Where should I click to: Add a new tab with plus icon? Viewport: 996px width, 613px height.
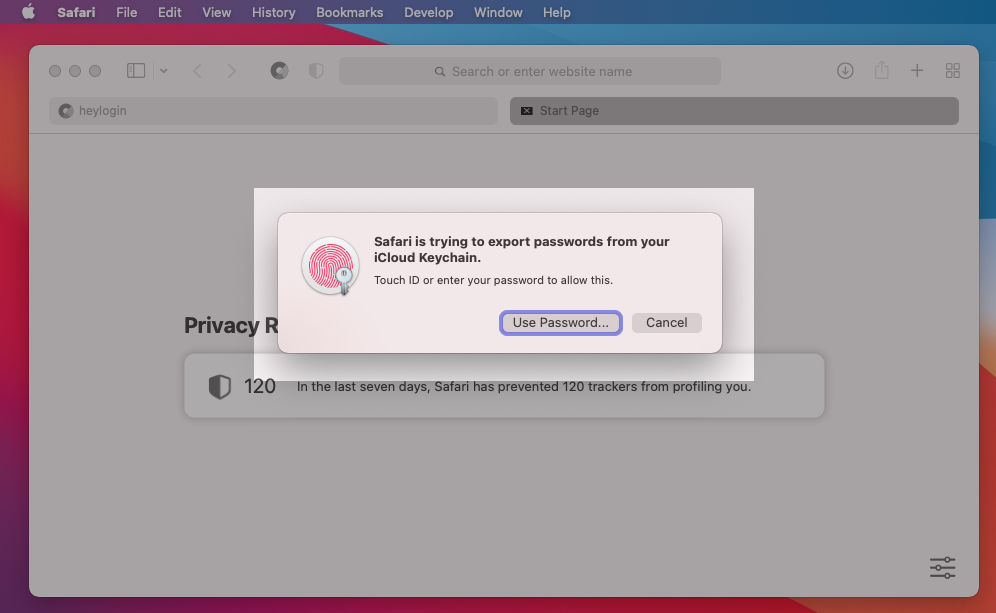(x=917, y=71)
